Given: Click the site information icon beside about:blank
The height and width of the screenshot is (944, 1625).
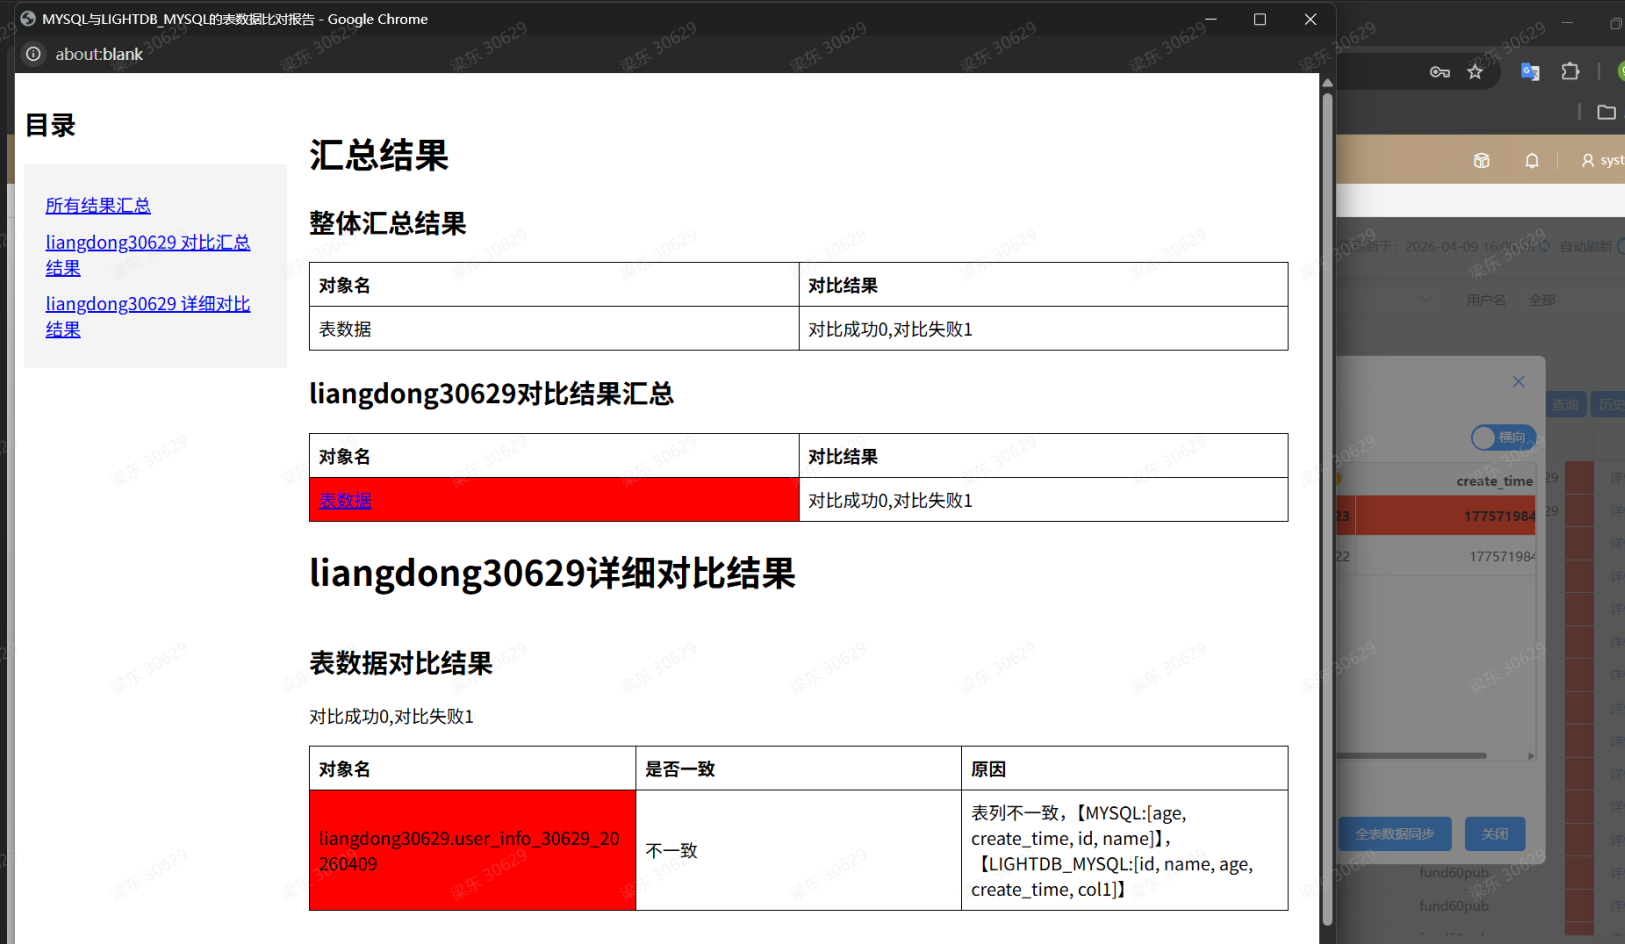Looking at the screenshot, I should click(33, 54).
